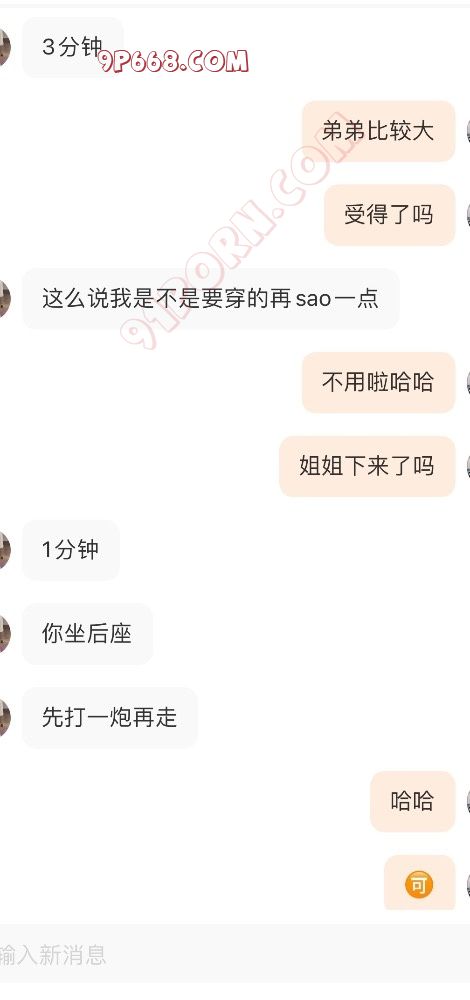Viewport: 470px width, 1000px height.
Task: Tap the orange "可" sticker emoji
Action: click(419, 885)
